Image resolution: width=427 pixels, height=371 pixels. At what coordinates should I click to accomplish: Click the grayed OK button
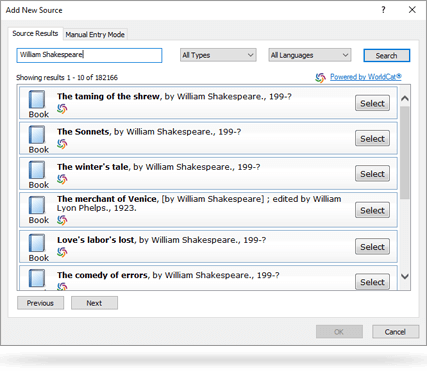339,332
